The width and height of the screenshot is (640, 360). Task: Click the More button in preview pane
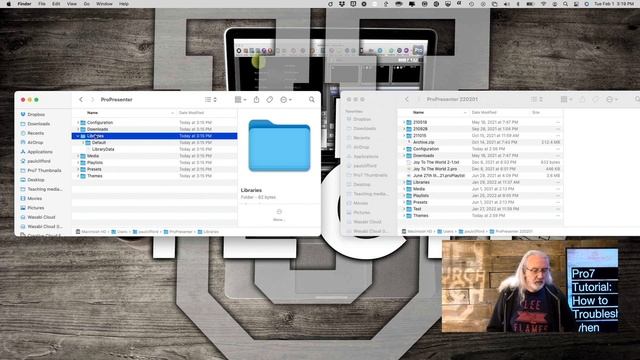279,215
